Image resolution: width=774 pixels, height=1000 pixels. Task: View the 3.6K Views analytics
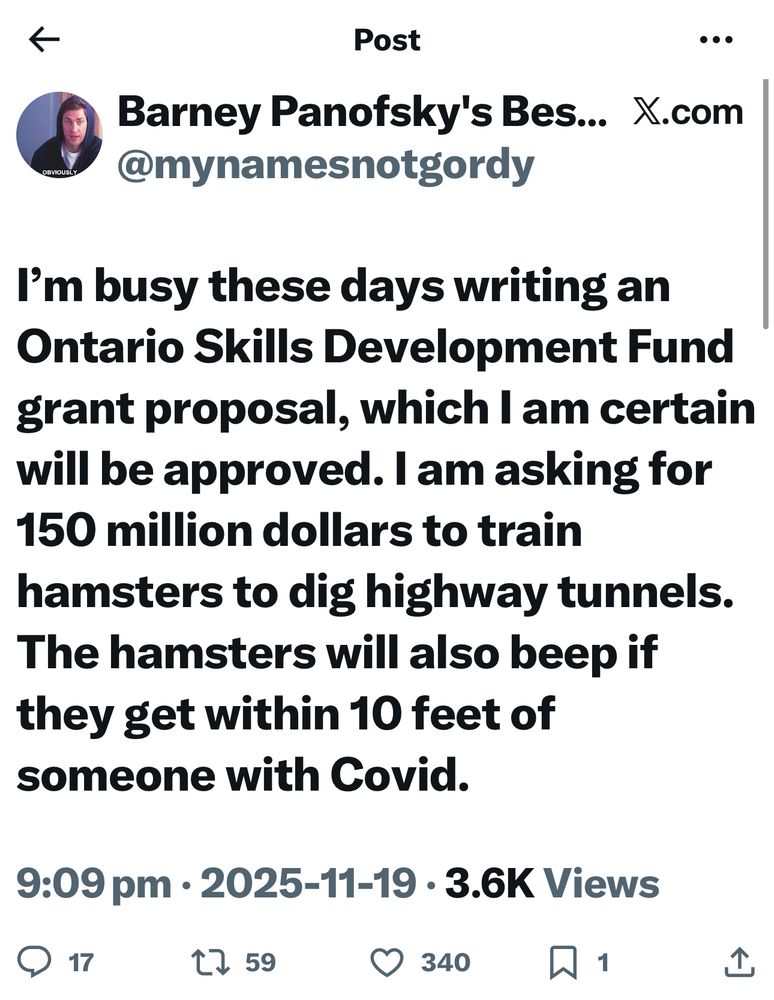(x=552, y=883)
